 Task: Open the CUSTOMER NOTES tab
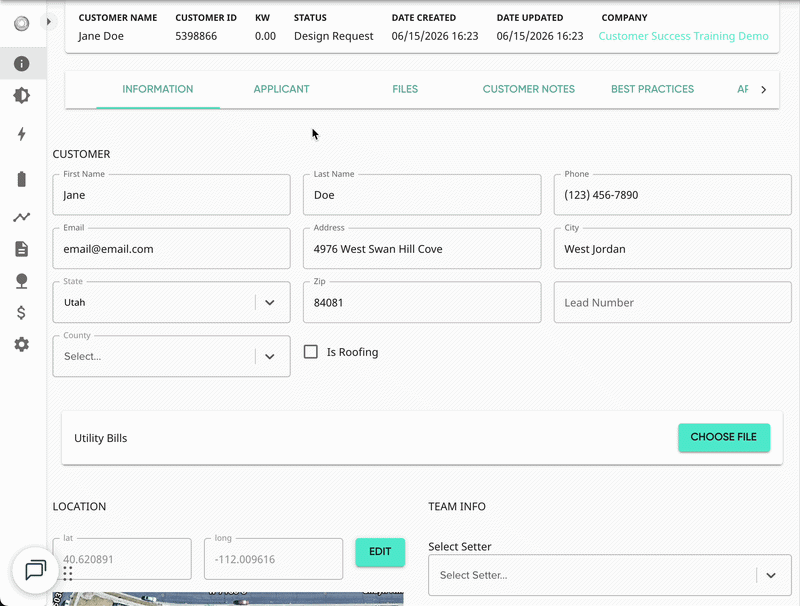(529, 89)
